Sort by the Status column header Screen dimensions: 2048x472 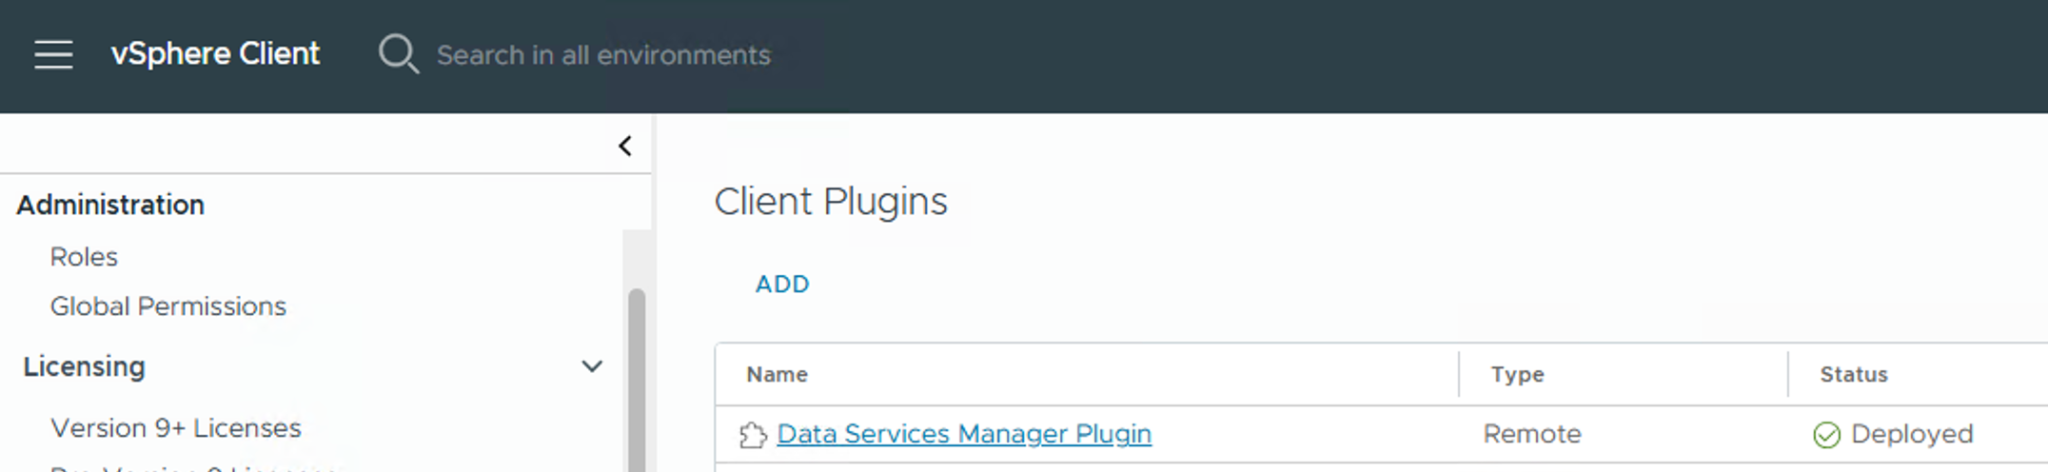pos(1853,374)
